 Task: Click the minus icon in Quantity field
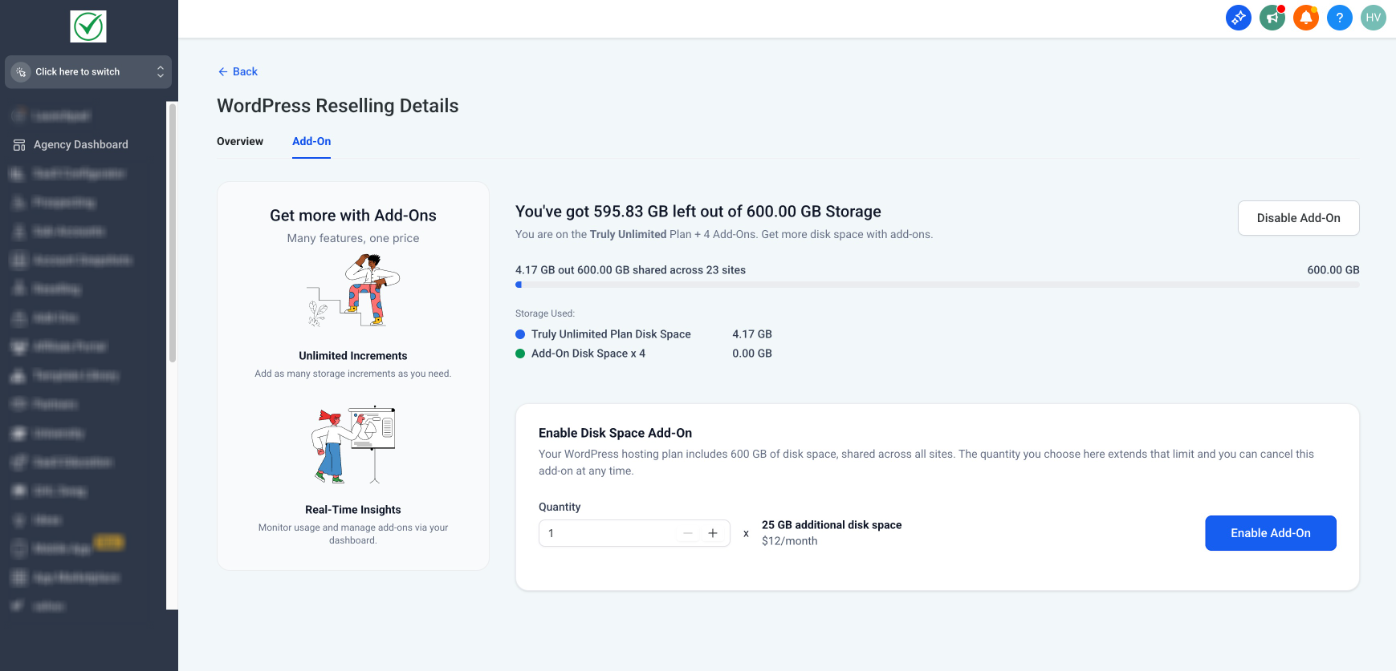tap(688, 533)
